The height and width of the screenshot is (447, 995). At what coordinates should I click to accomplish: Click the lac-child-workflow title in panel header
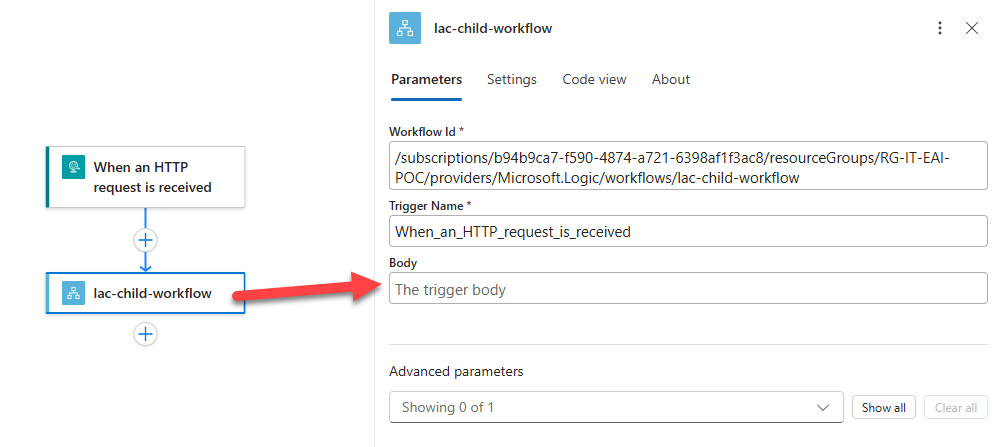(493, 28)
